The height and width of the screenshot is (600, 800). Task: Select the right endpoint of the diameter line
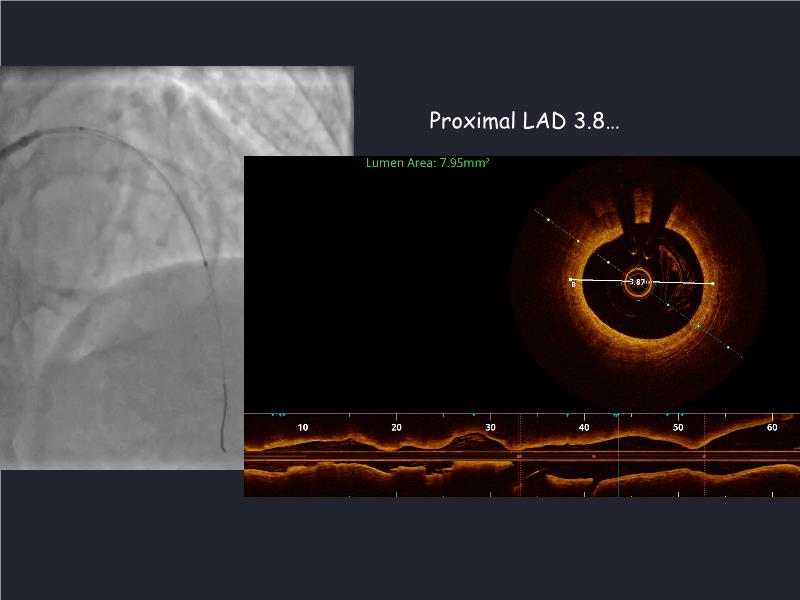click(x=712, y=284)
